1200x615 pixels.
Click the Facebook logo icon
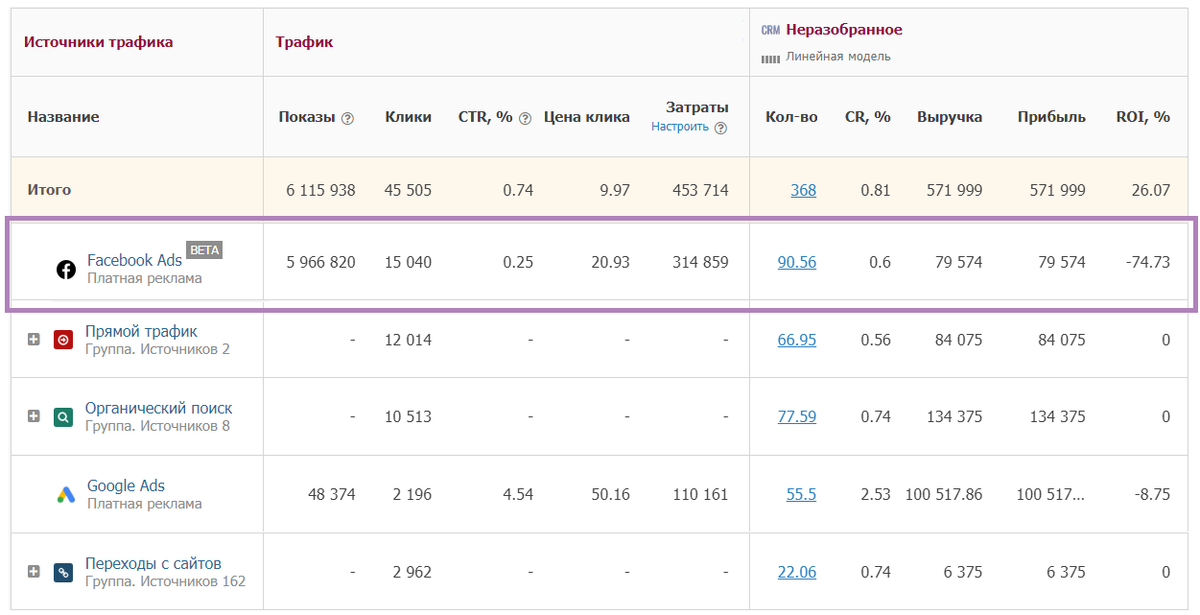point(66,269)
